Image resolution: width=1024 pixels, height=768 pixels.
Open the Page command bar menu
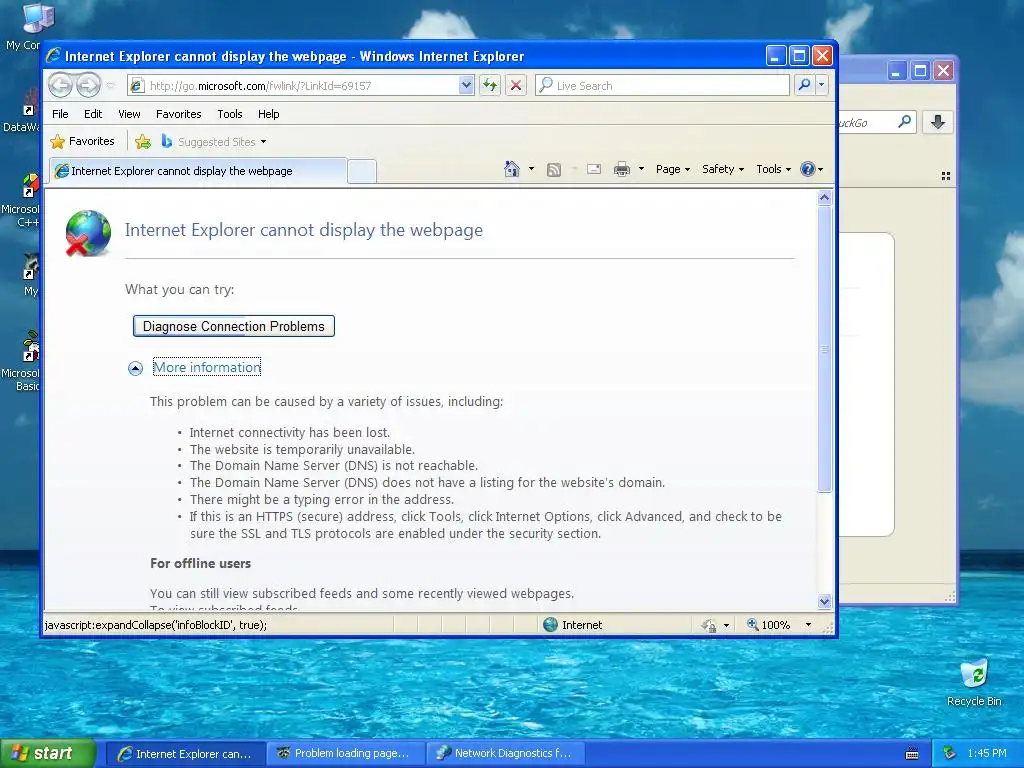click(x=673, y=169)
